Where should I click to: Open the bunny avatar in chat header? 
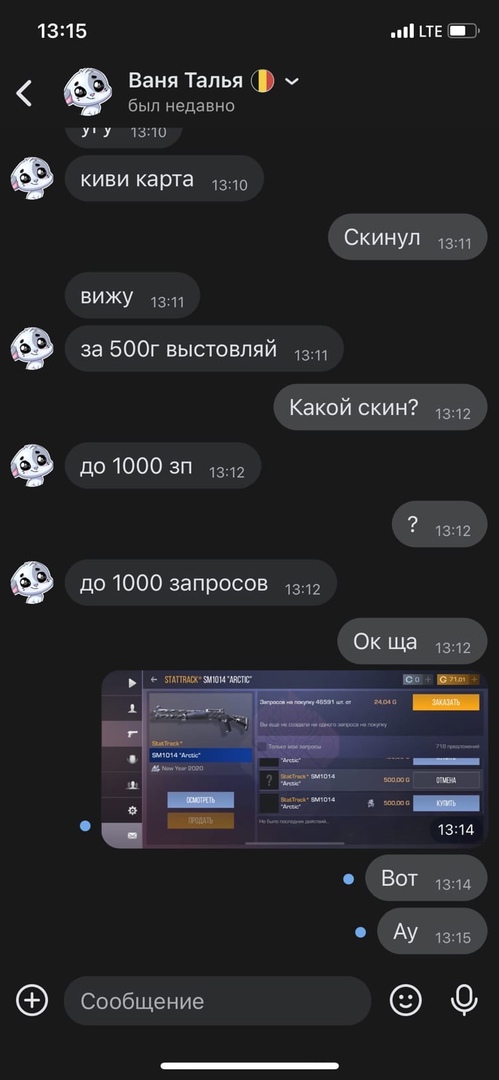88,92
